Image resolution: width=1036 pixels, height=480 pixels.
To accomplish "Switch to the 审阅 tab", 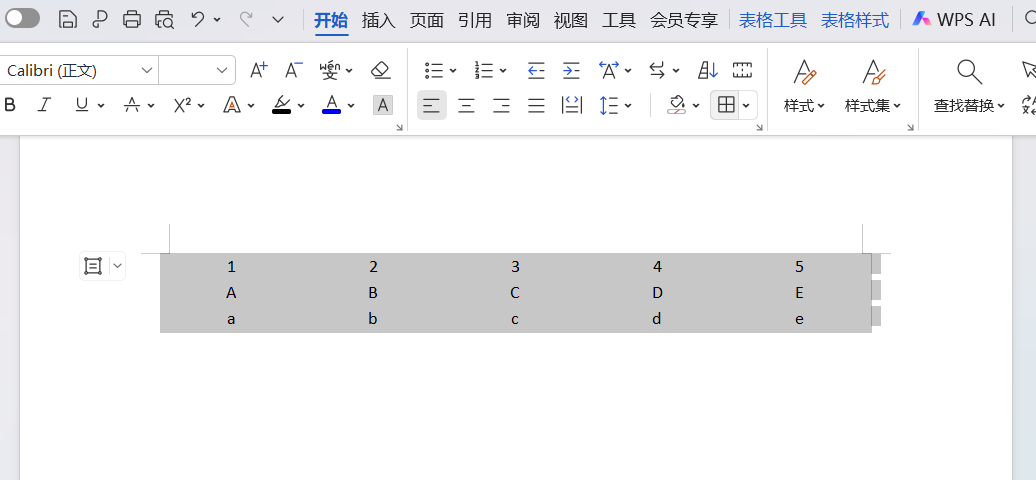I will (x=523, y=20).
